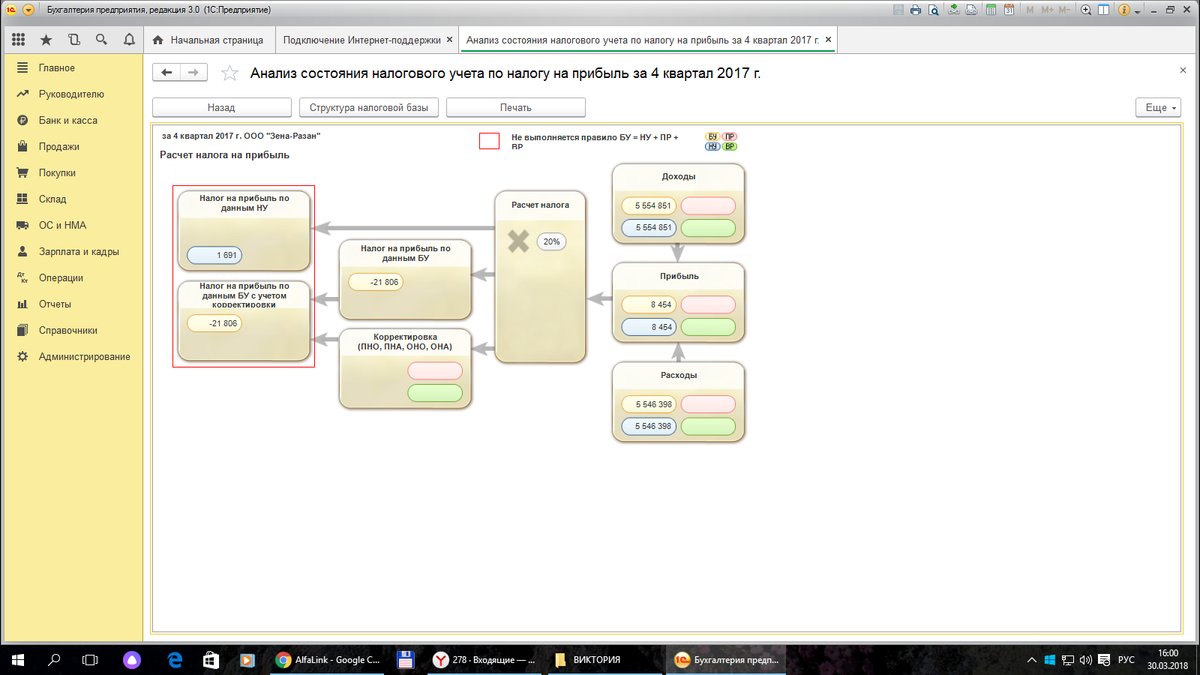Click the pink field in Доходы block
Screen dimensions: 1200x675
tap(708, 206)
